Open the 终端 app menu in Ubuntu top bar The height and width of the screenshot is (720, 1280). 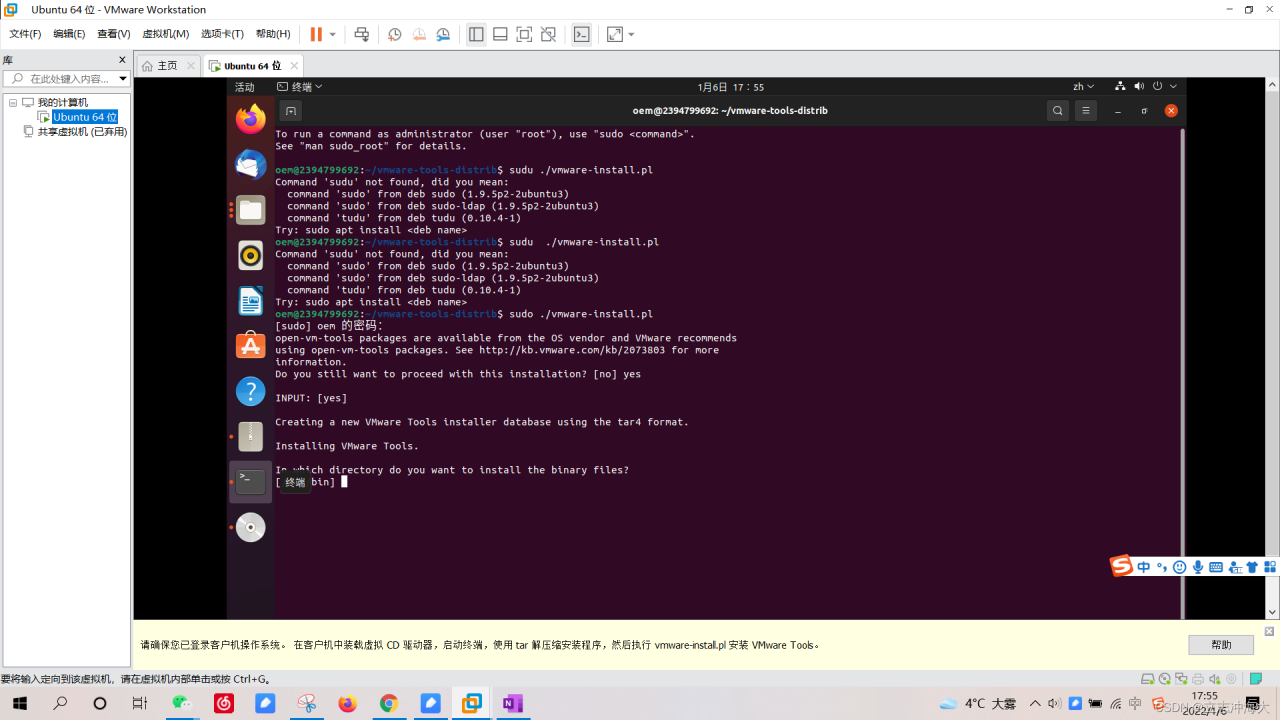click(x=299, y=87)
